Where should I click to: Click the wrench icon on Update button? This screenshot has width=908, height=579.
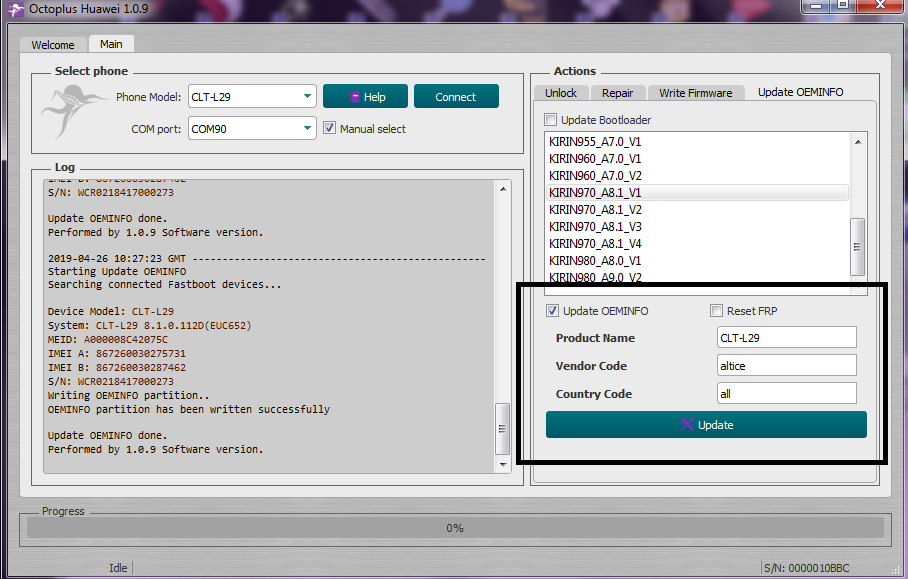687,424
